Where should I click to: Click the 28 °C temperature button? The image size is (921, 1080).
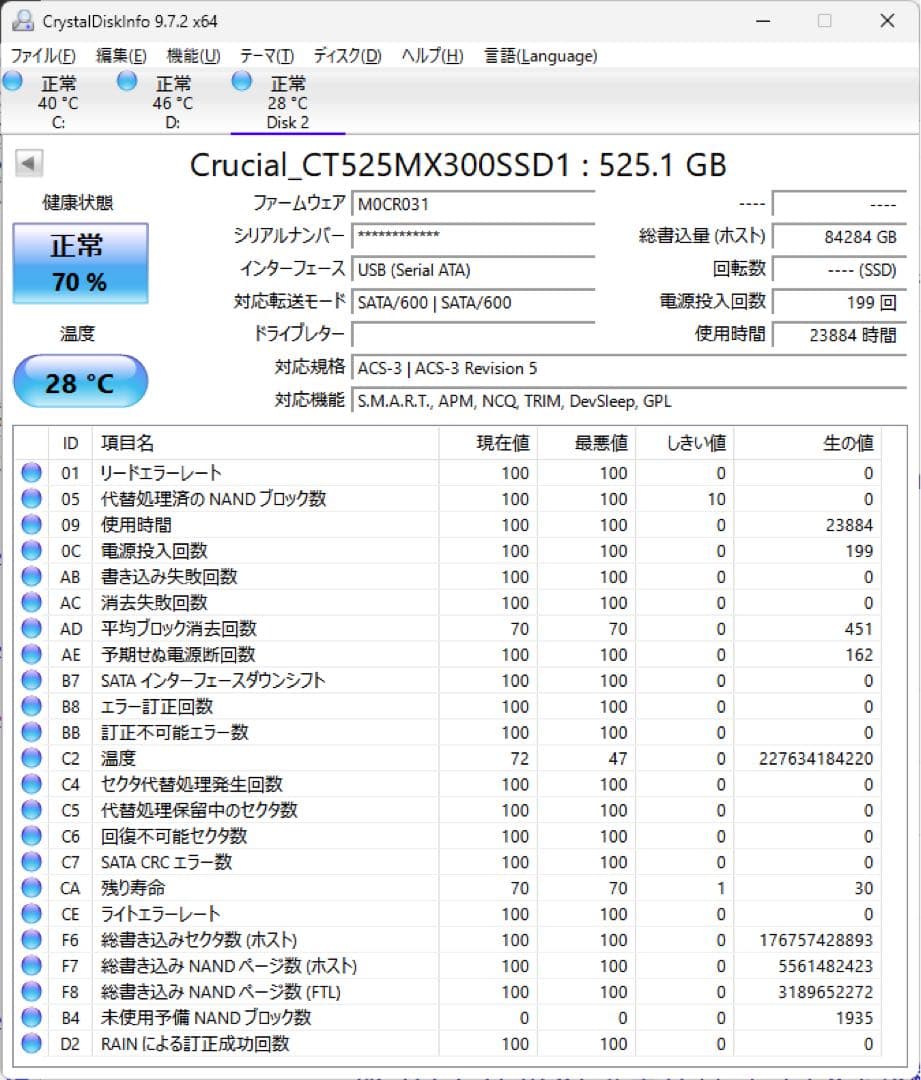click(x=80, y=382)
